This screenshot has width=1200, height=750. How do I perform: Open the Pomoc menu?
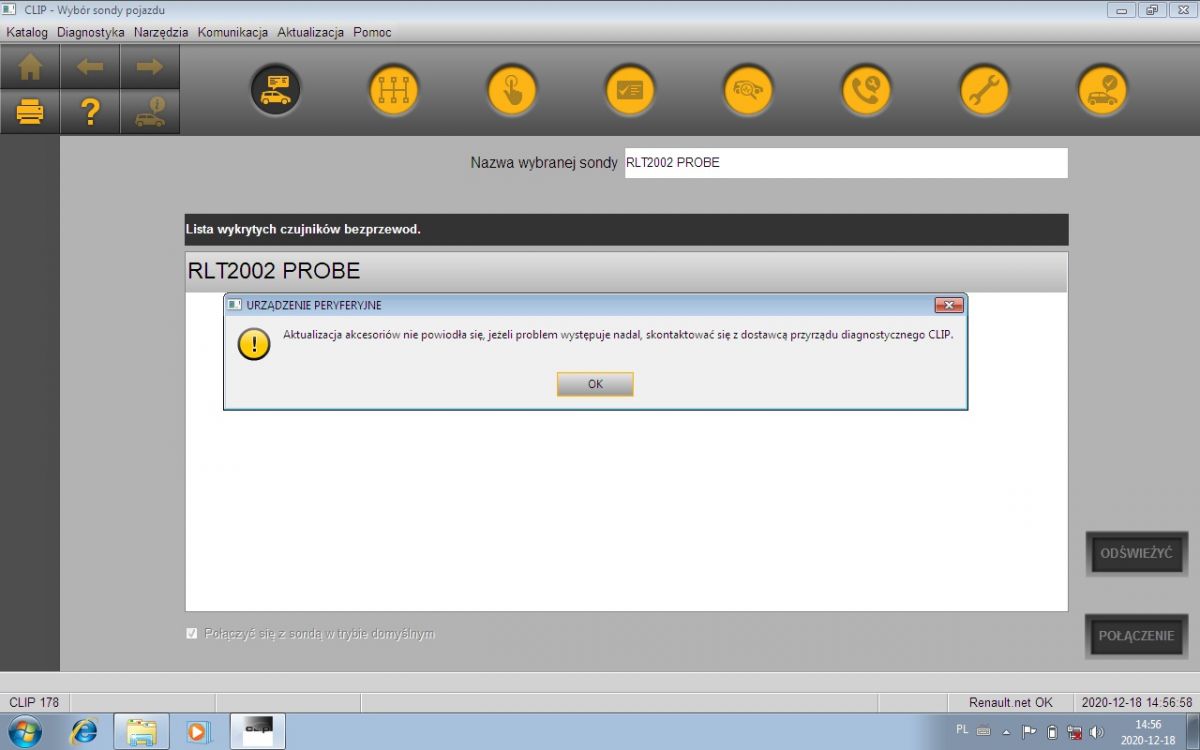point(372,32)
